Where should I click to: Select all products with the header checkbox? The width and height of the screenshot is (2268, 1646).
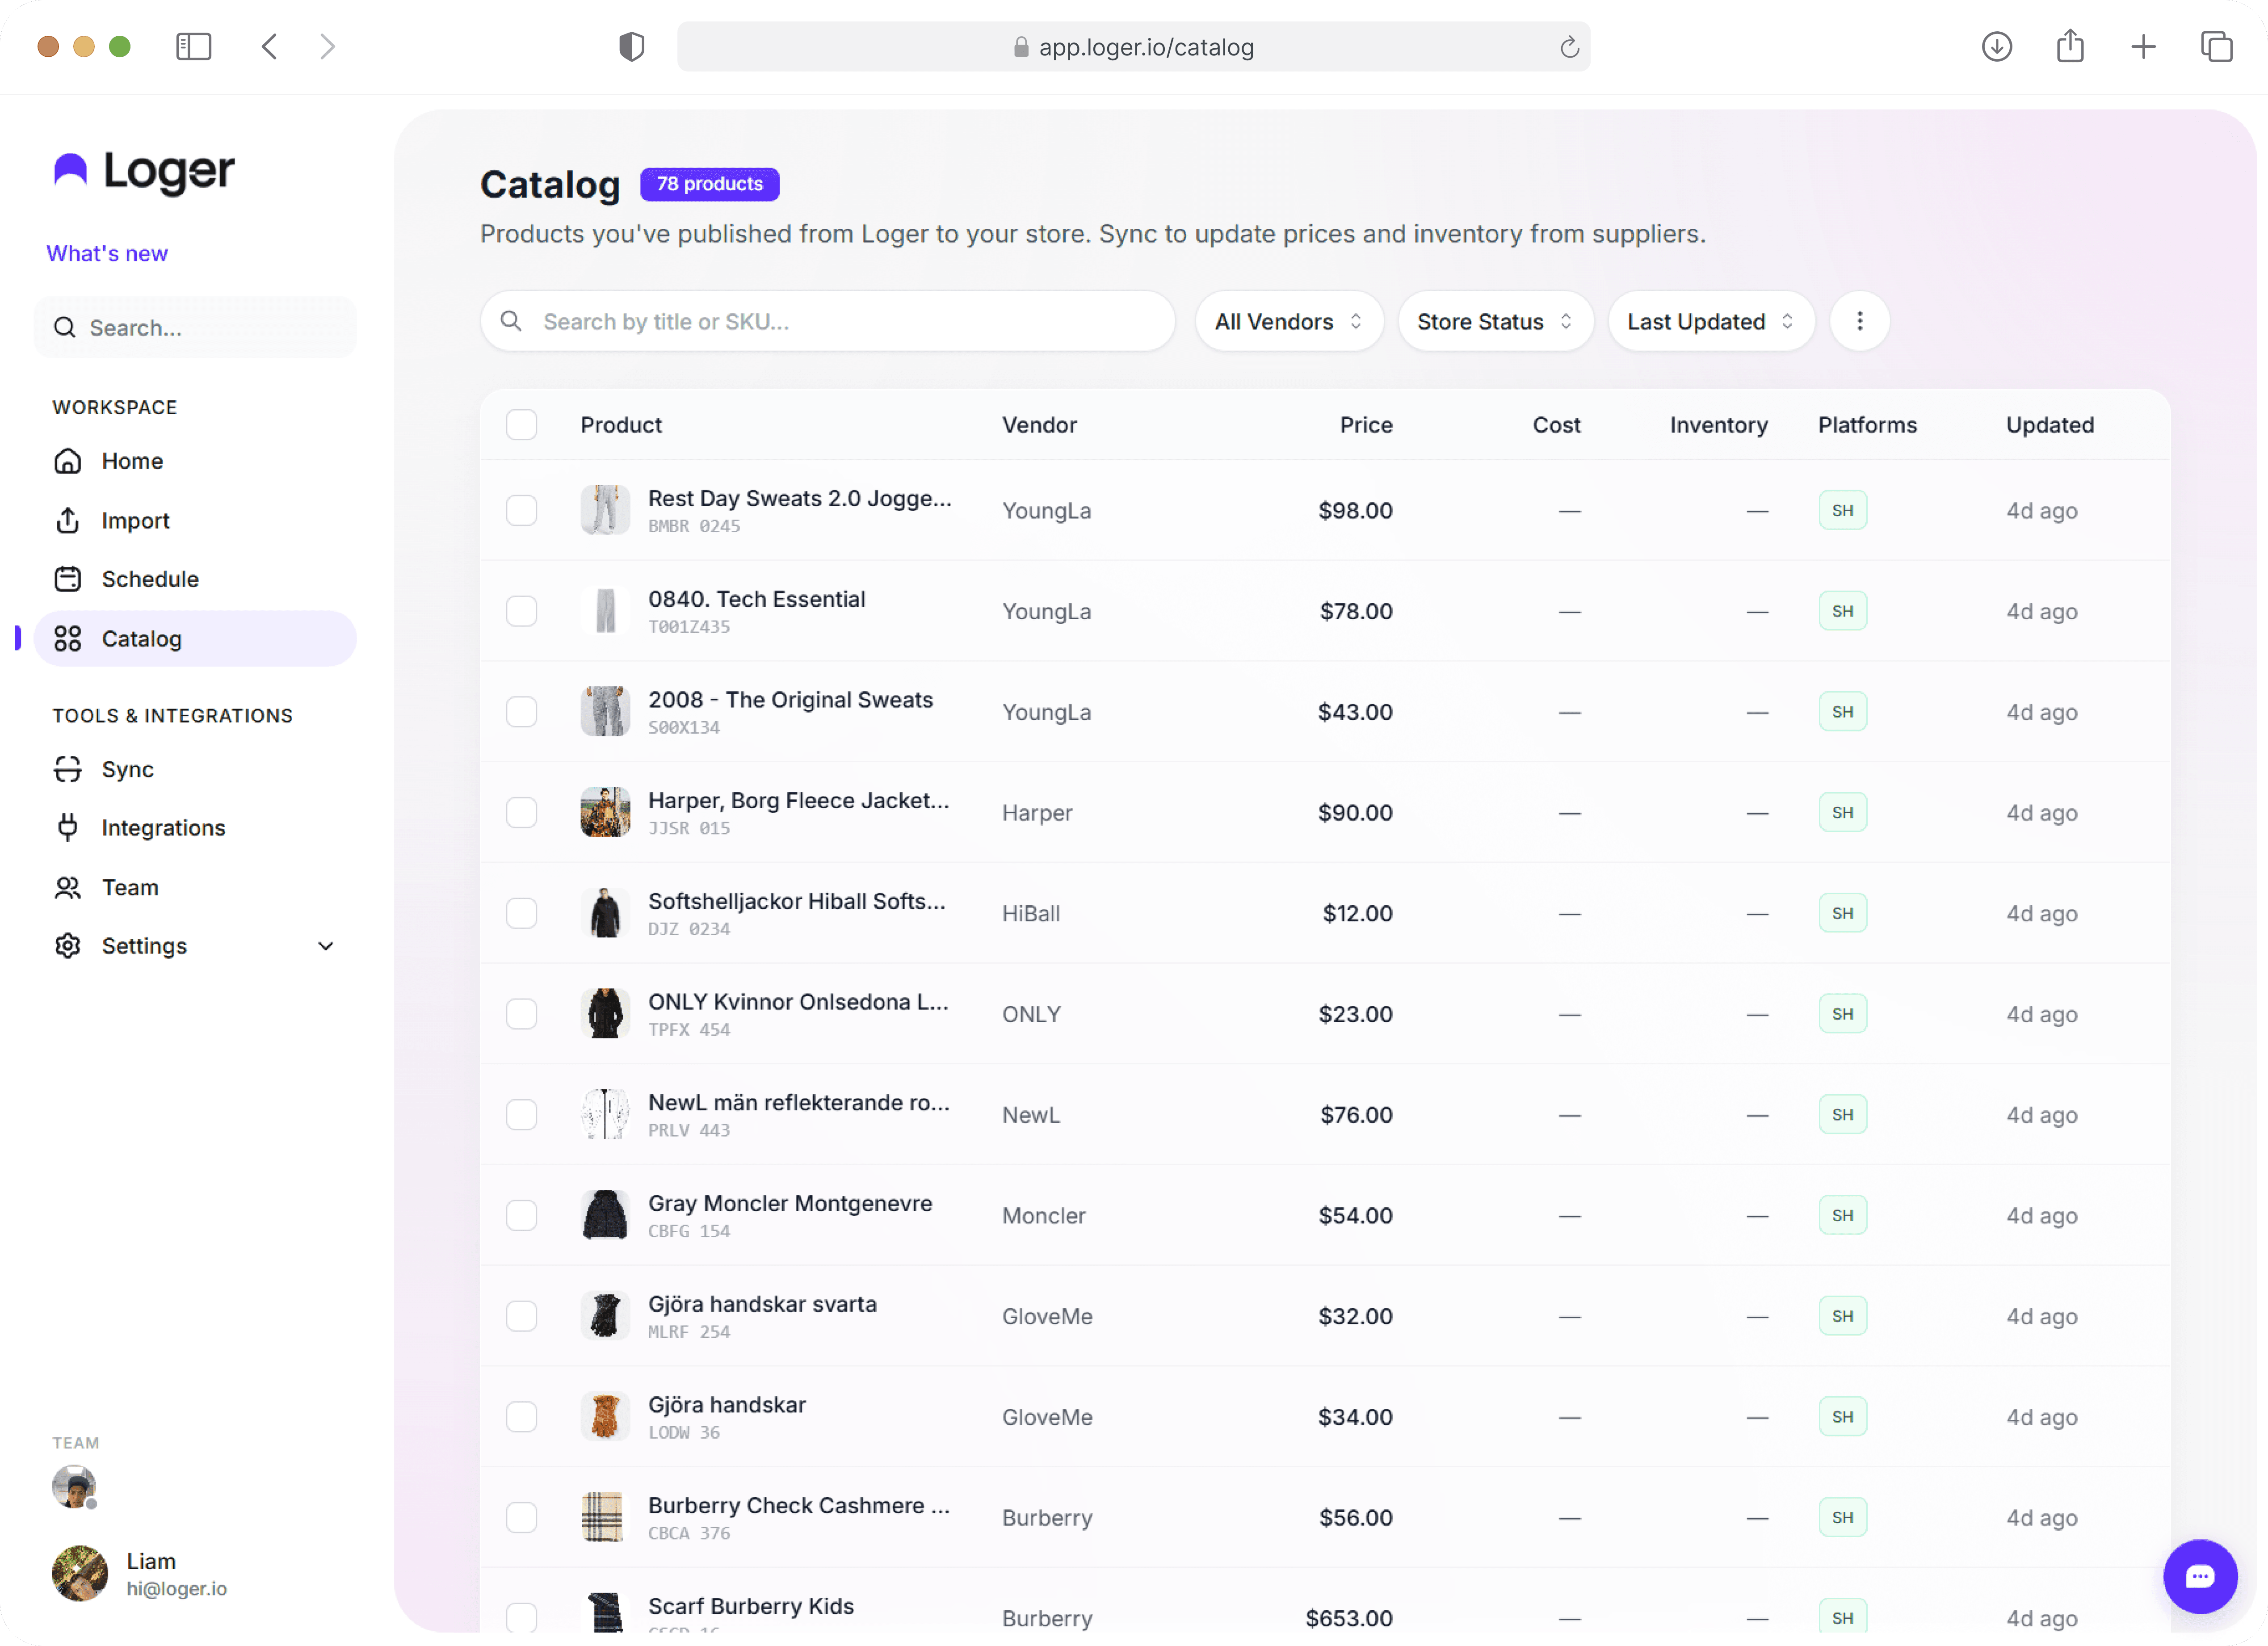coord(521,424)
